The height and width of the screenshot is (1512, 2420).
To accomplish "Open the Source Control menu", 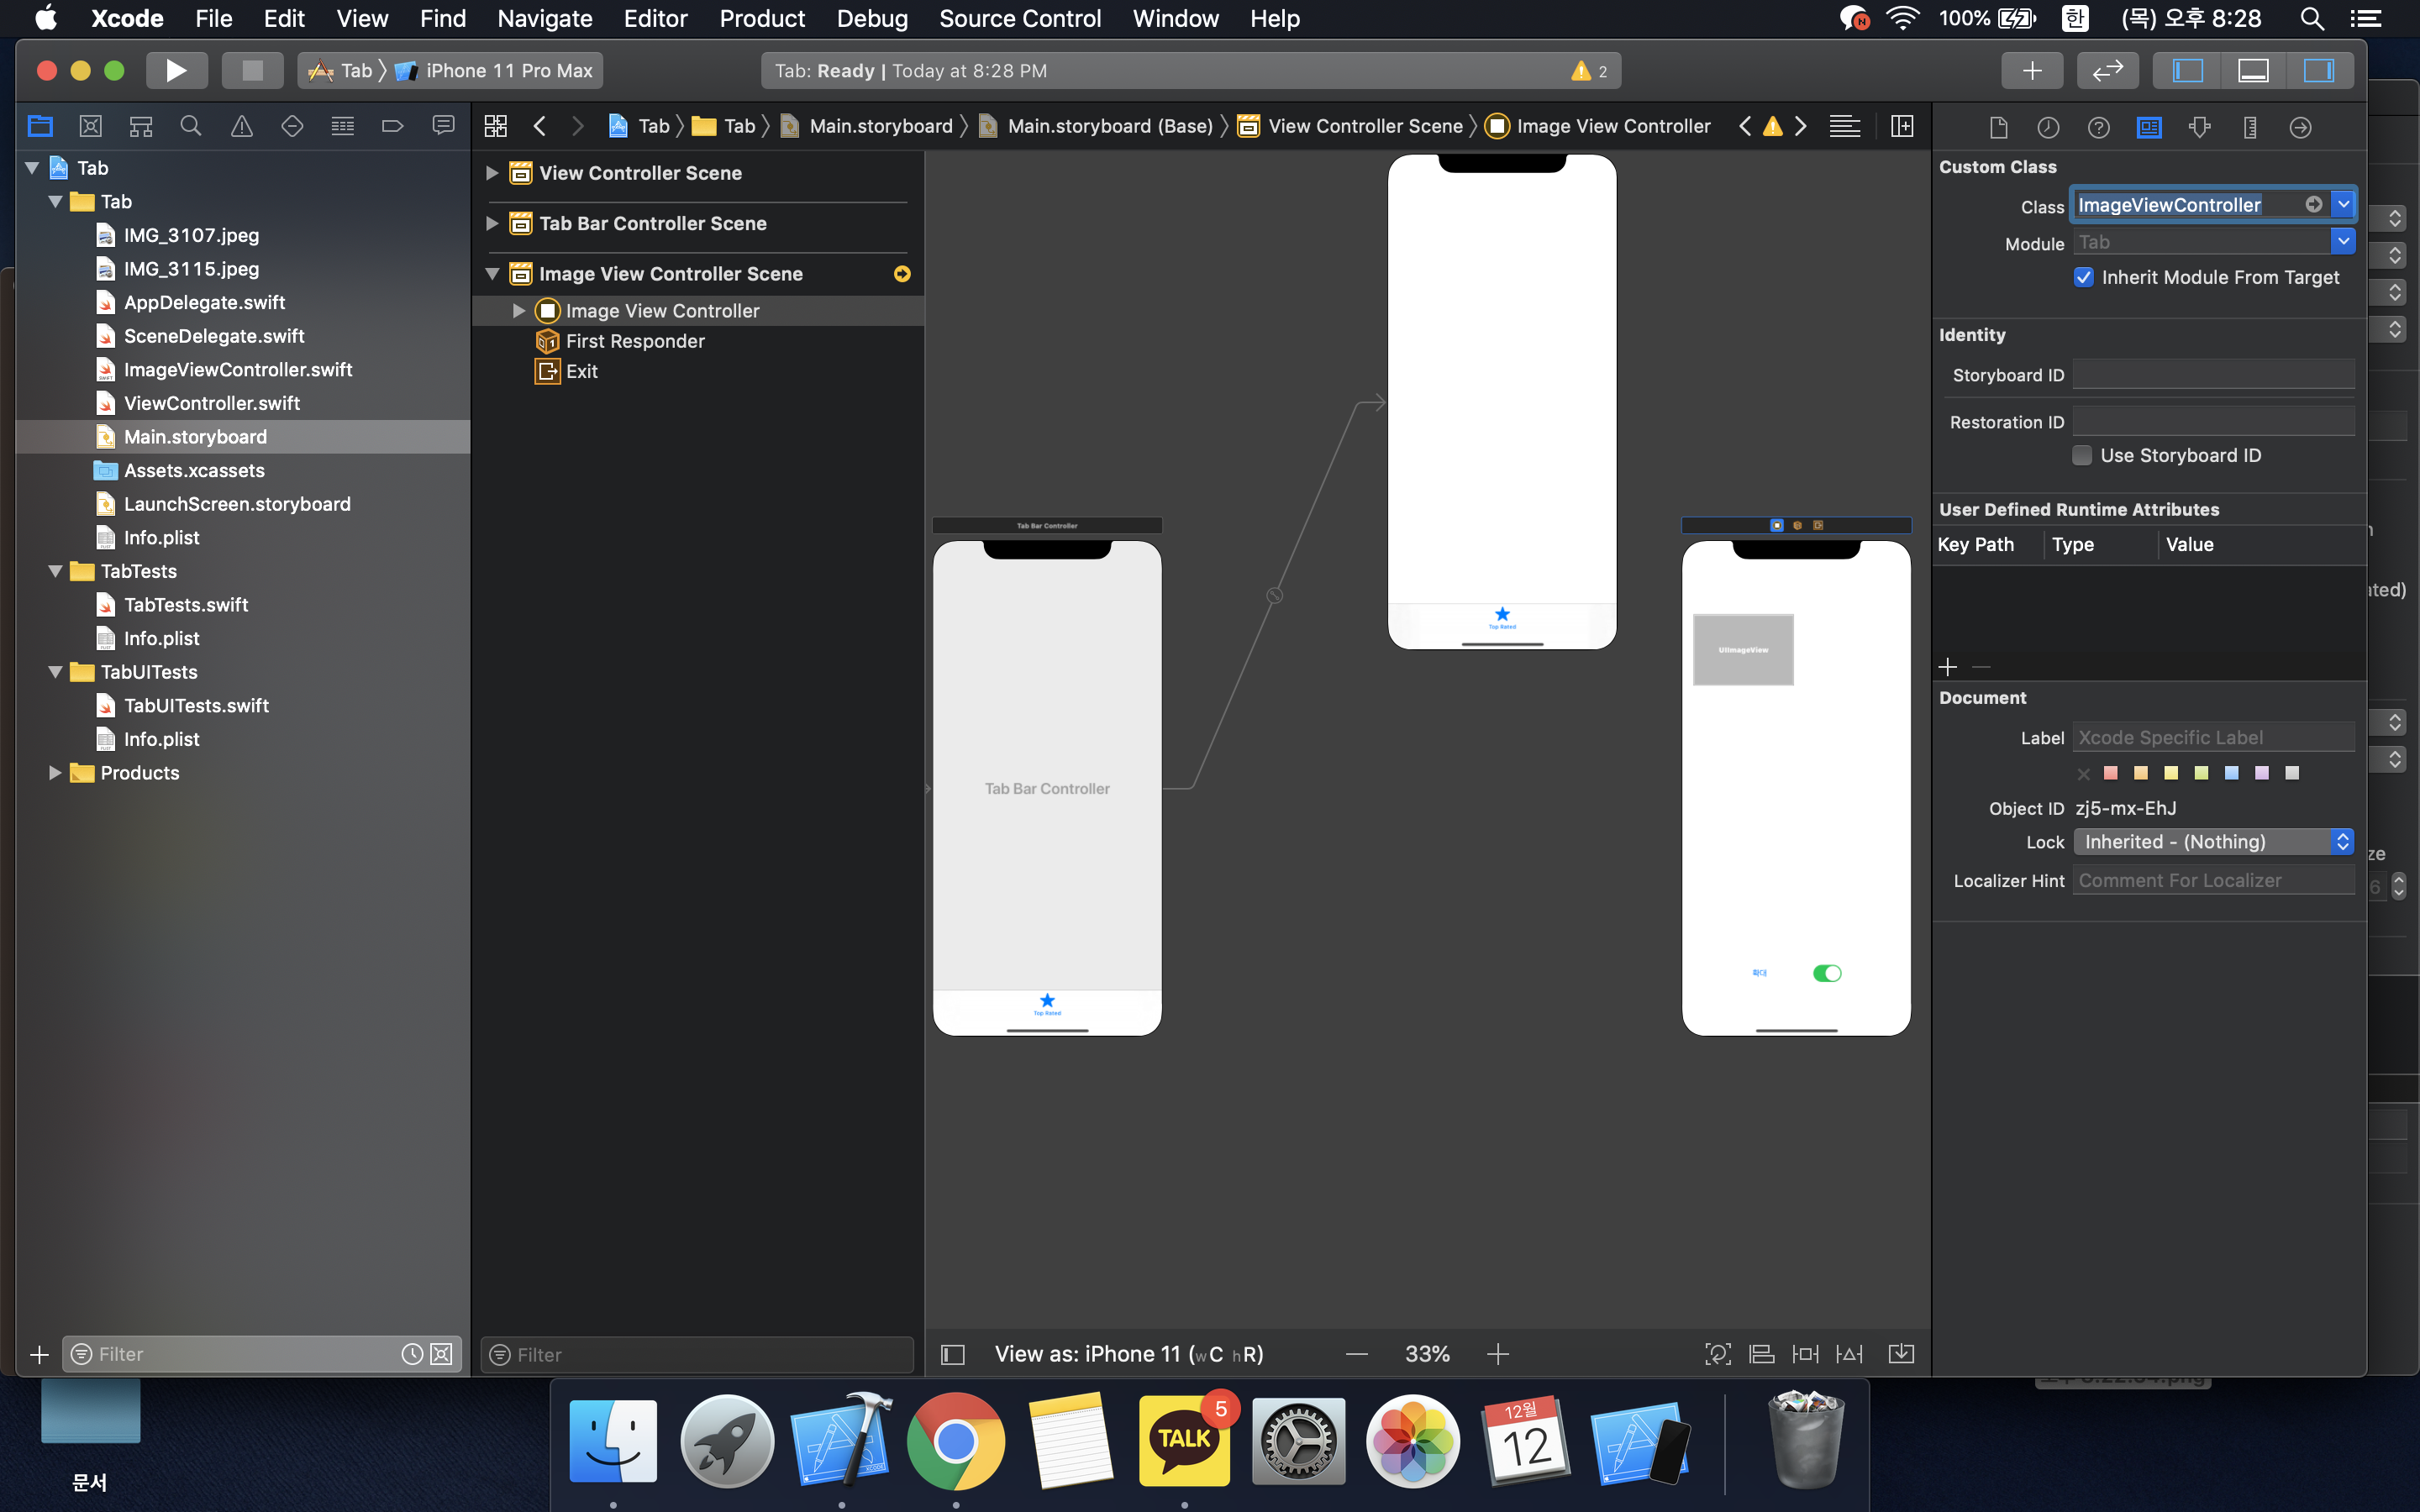I will [x=1019, y=18].
